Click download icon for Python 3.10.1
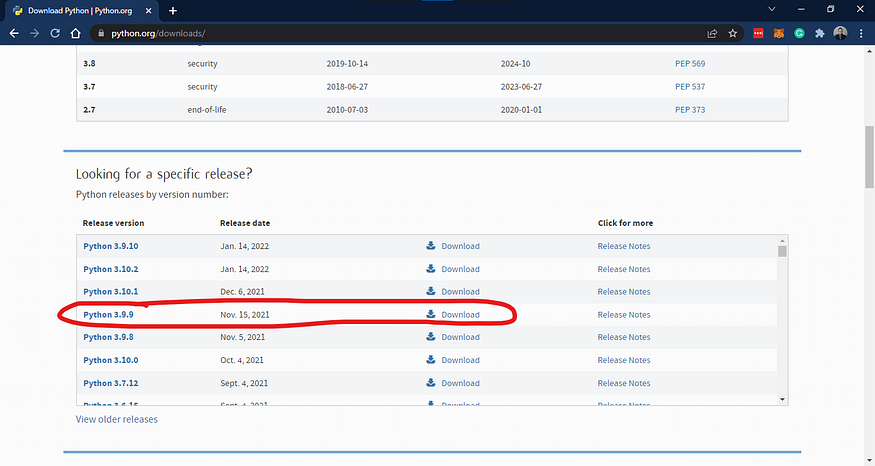The width and height of the screenshot is (875, 466). 431,291
